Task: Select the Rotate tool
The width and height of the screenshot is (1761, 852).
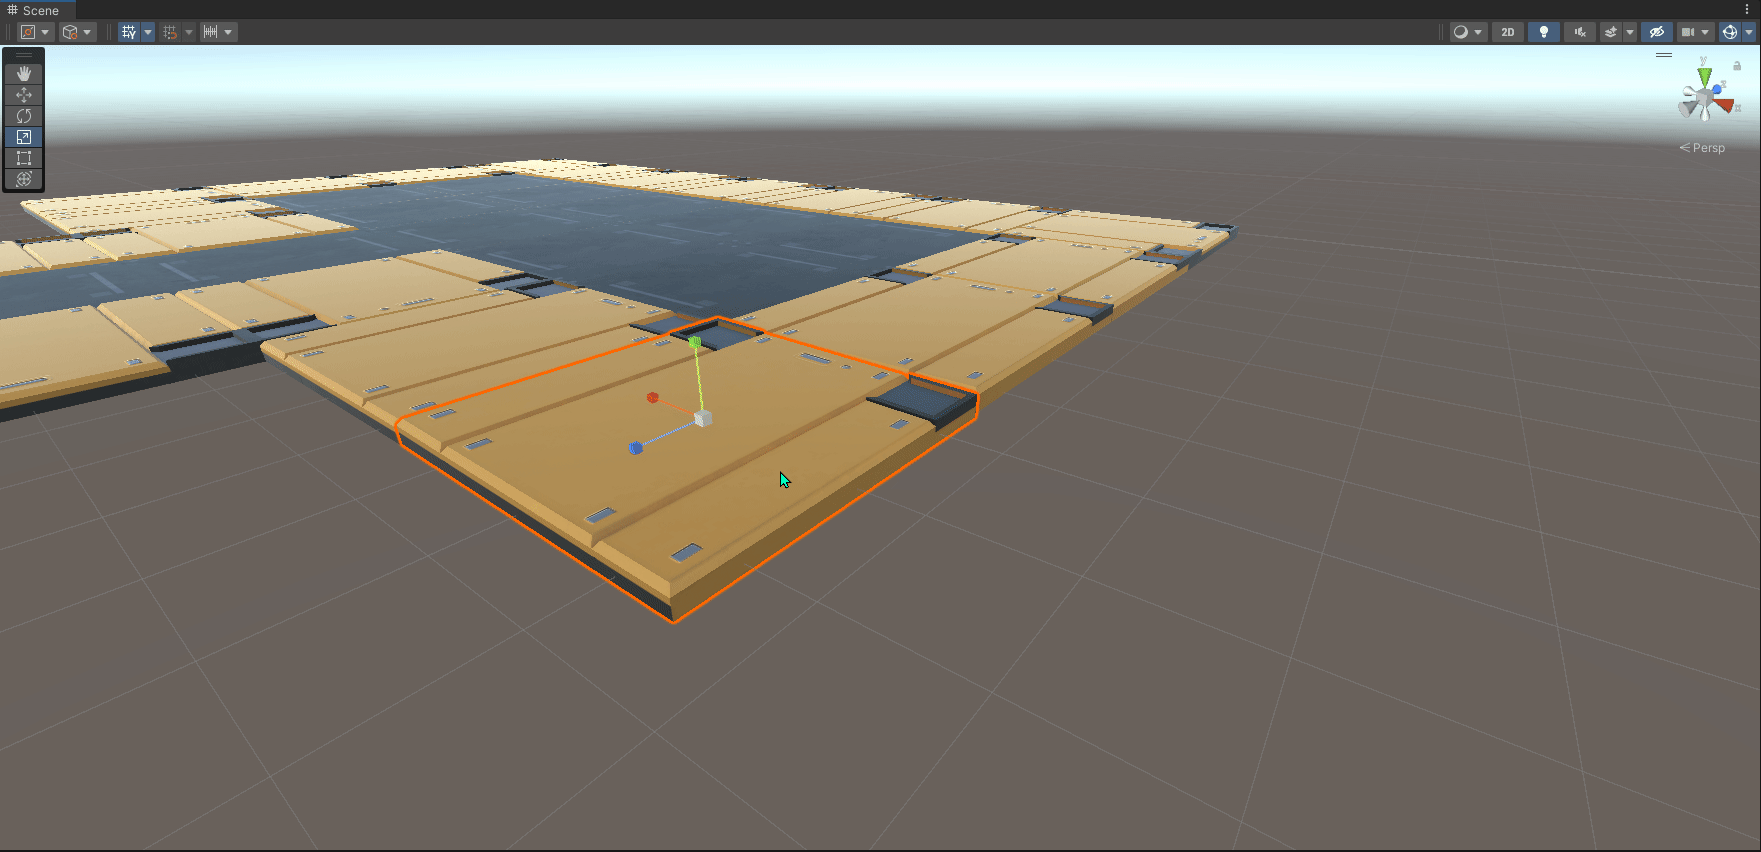Action: pos(24,116)
